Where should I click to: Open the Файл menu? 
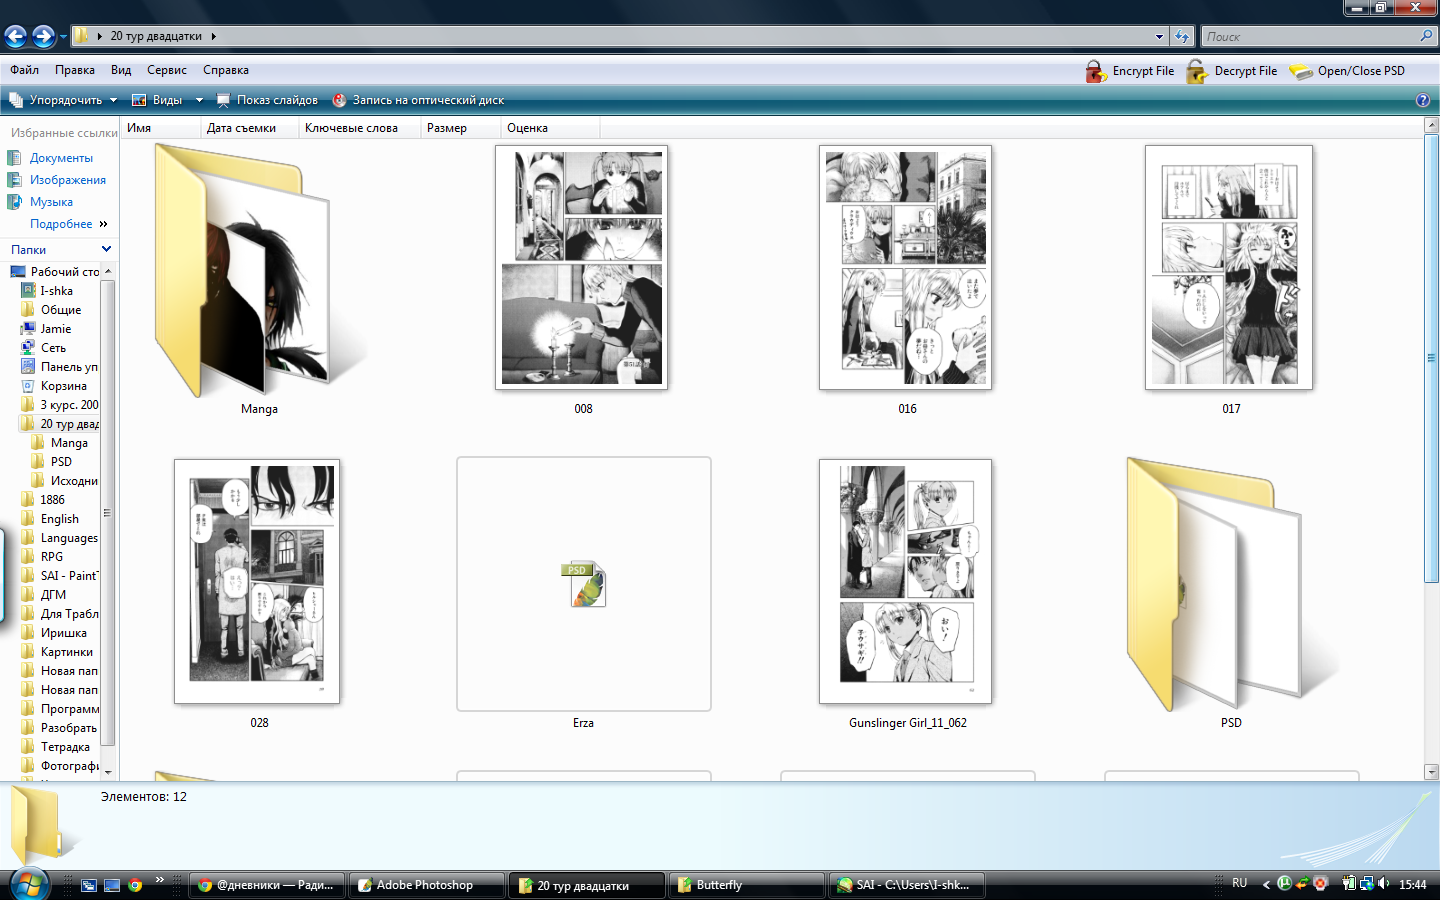tap(24, 70)
